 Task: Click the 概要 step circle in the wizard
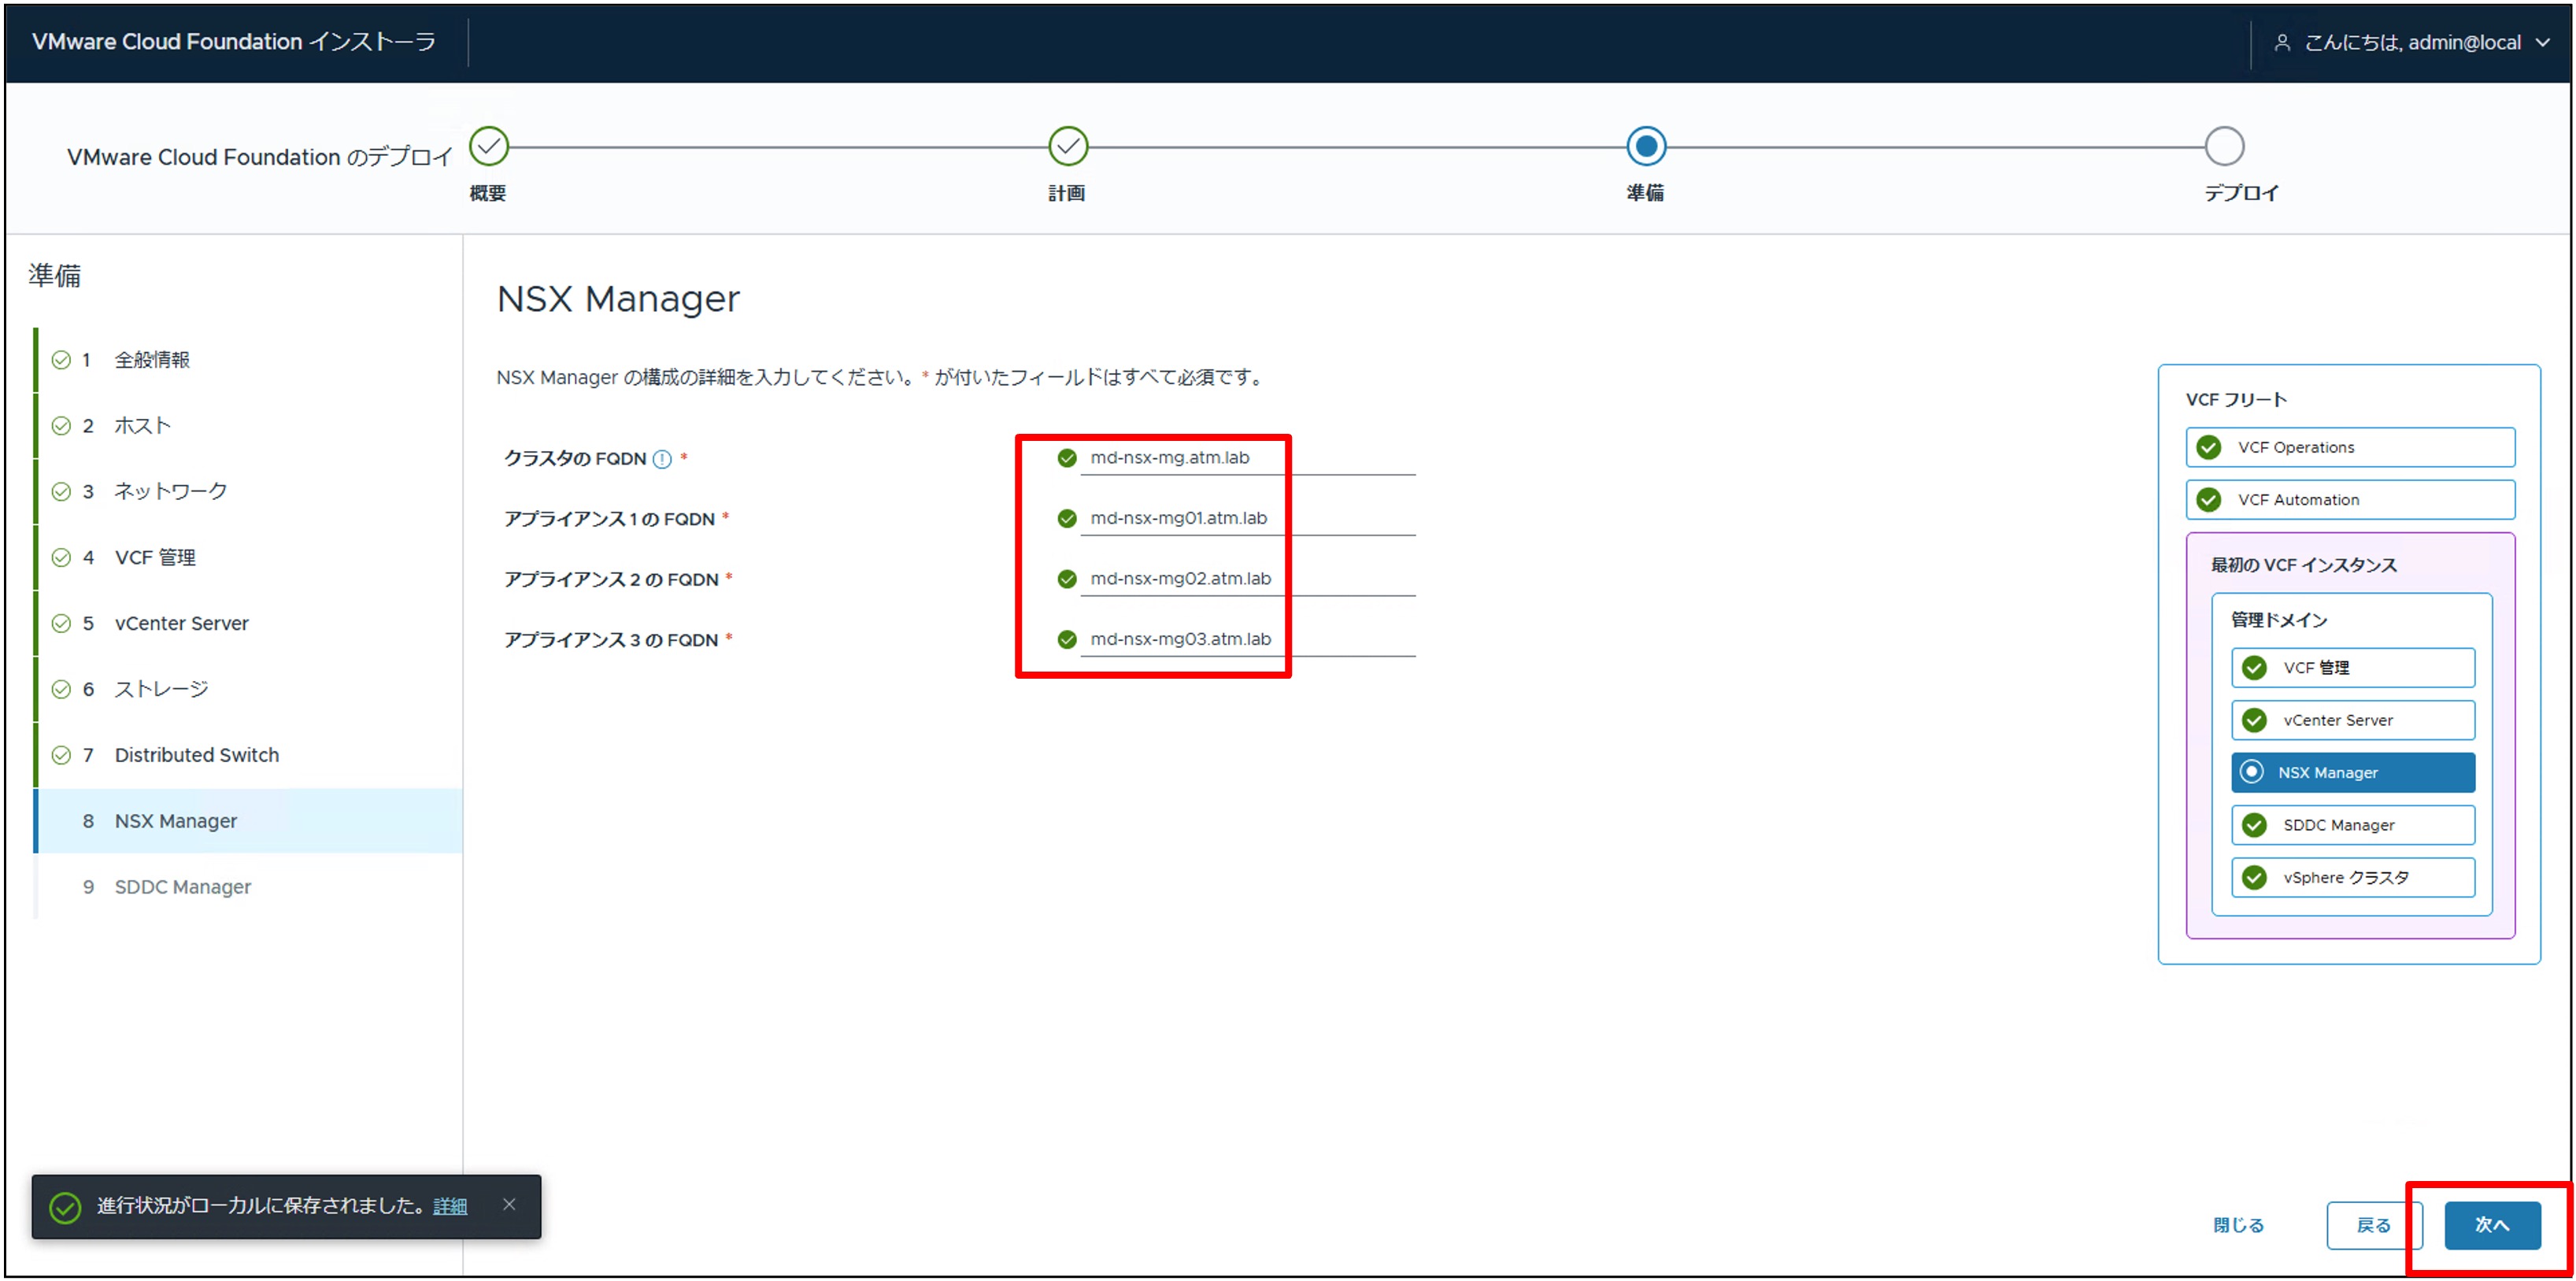(489, 147)
